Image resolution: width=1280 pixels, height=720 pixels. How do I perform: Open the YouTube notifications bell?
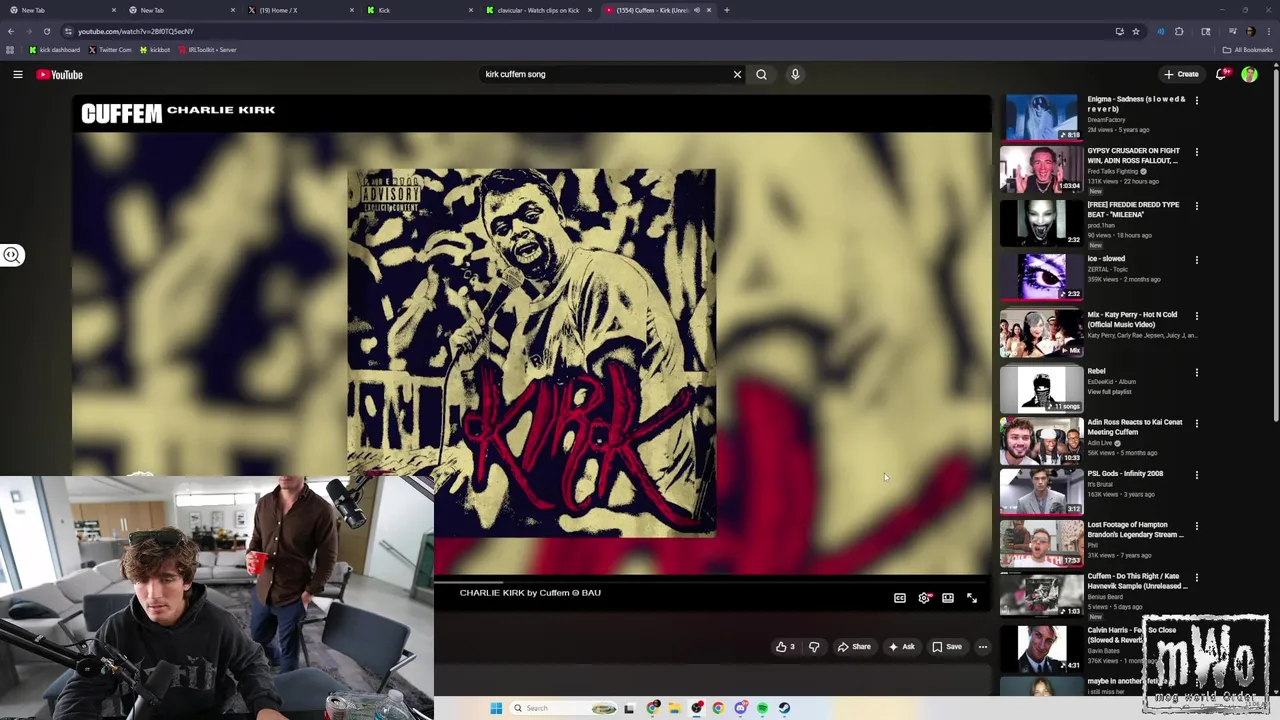point(1221,74)
